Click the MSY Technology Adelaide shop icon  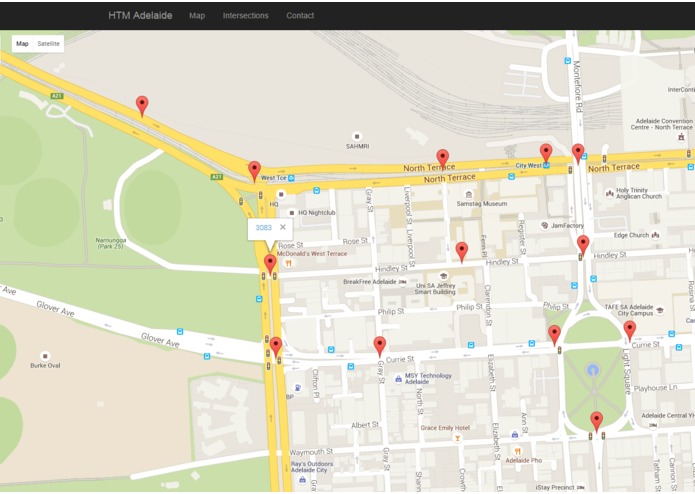click(x=398, y=379)
